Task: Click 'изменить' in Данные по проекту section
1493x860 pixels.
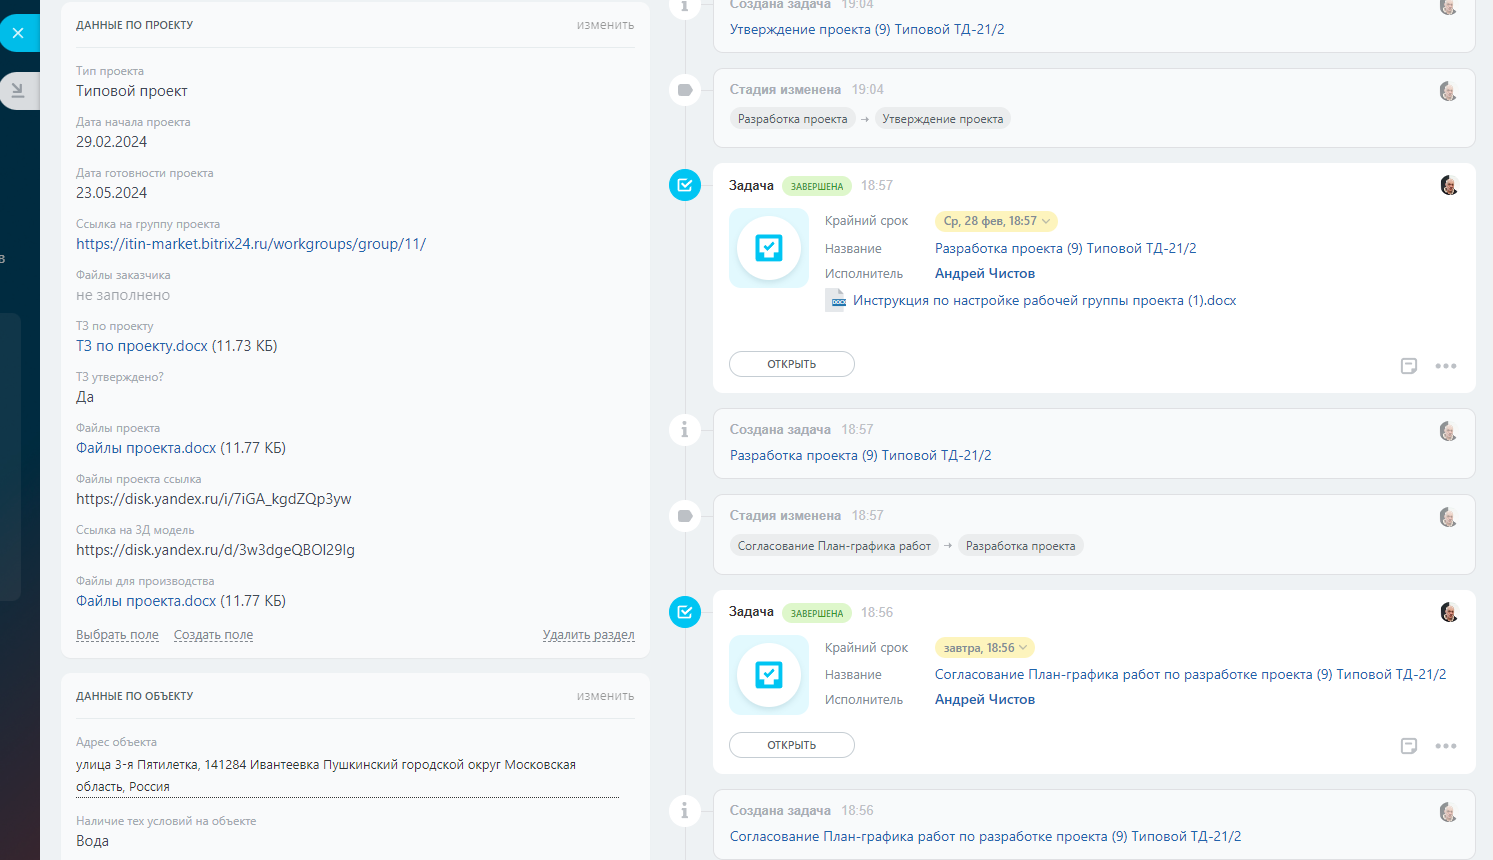Action: [605, 25]
